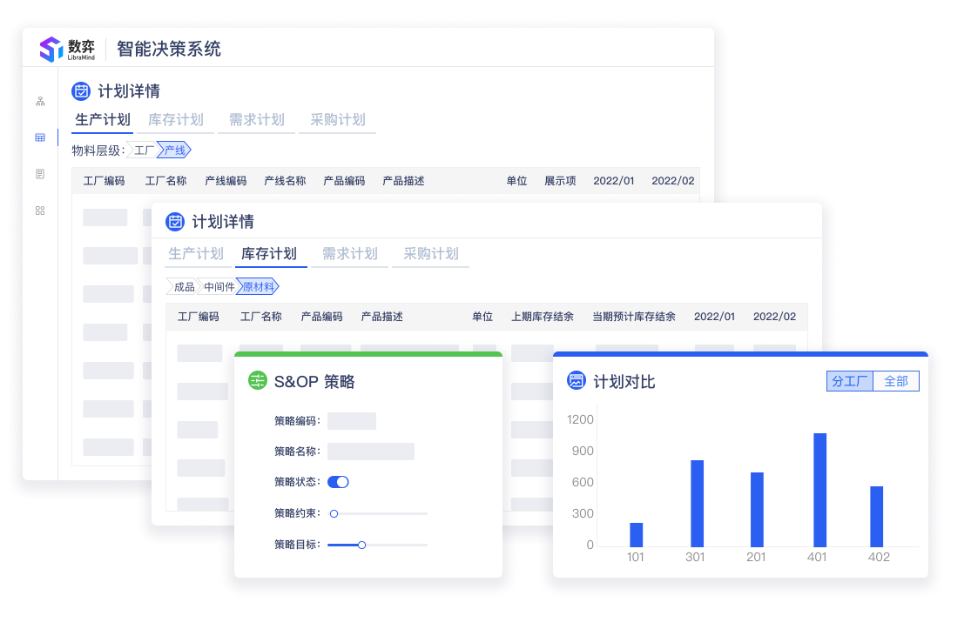954x621 pixels.
Task: Click the 数弈 LibraMind logo
Action: pos(67,49)
